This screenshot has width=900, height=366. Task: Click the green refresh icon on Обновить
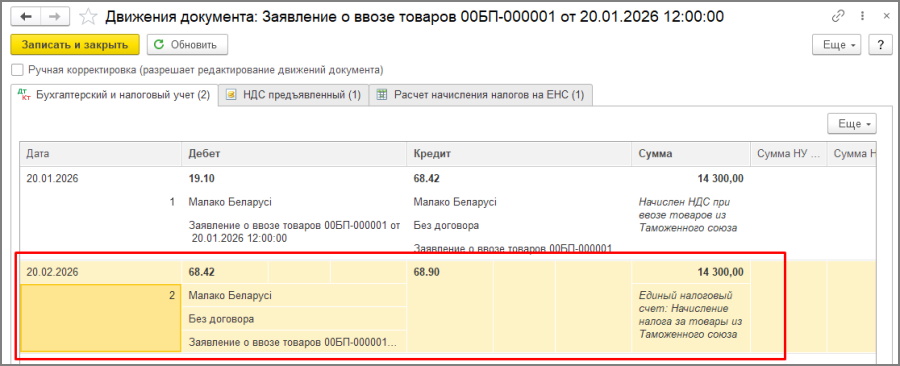click(x=160, y=45)
